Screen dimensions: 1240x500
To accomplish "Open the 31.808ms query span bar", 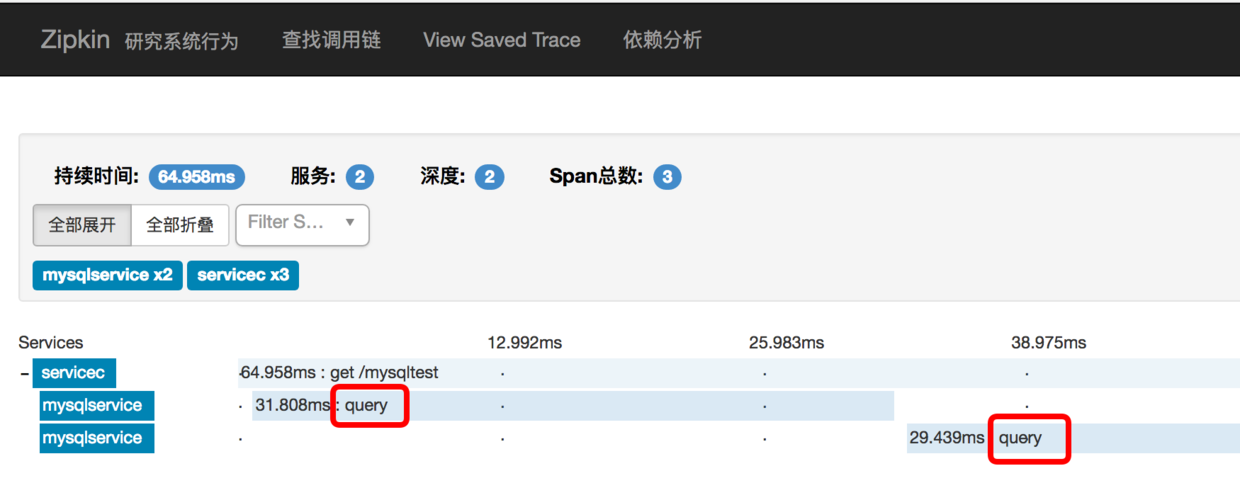I will 572,405.
